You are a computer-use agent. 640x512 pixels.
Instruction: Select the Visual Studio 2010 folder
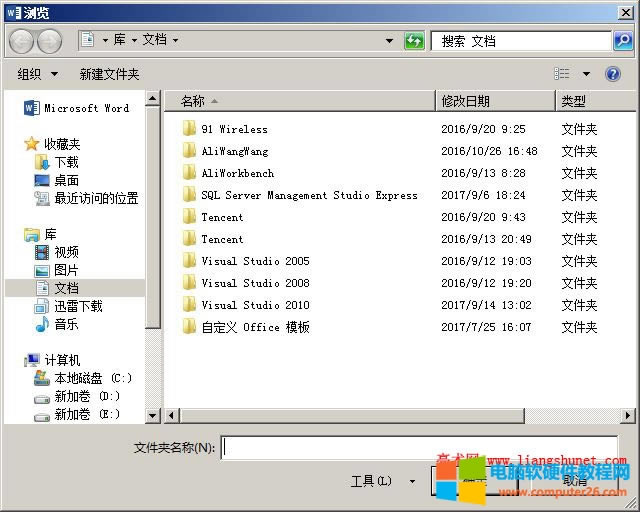[255, 305]
